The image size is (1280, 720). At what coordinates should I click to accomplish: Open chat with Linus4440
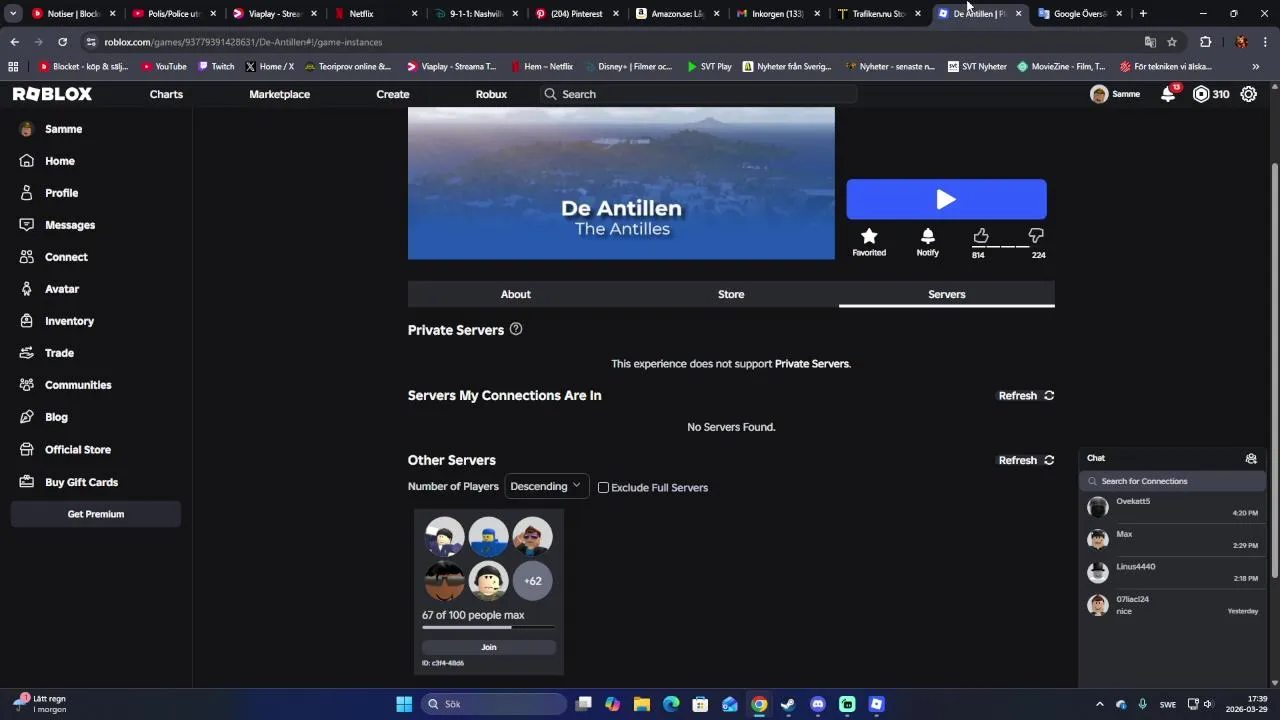tap(1172, 572)
